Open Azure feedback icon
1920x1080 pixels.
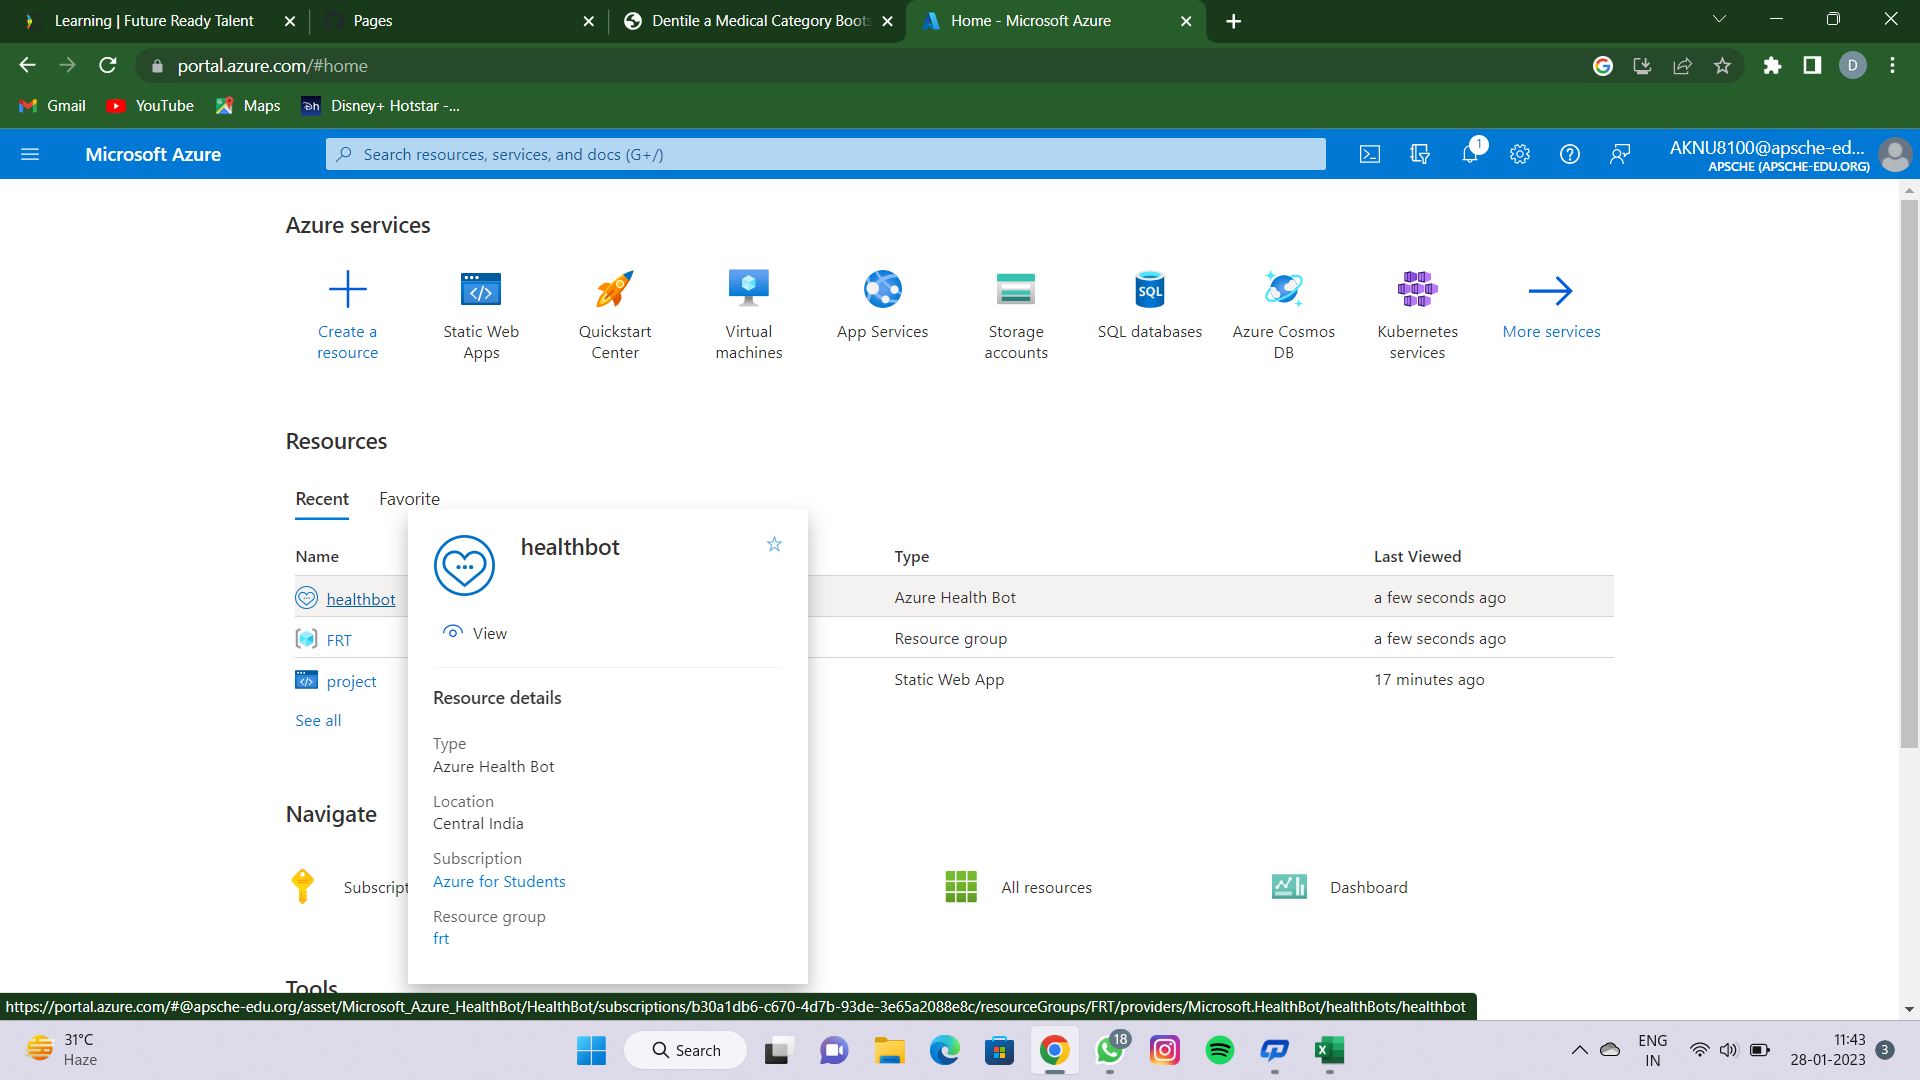[1620, 154]
